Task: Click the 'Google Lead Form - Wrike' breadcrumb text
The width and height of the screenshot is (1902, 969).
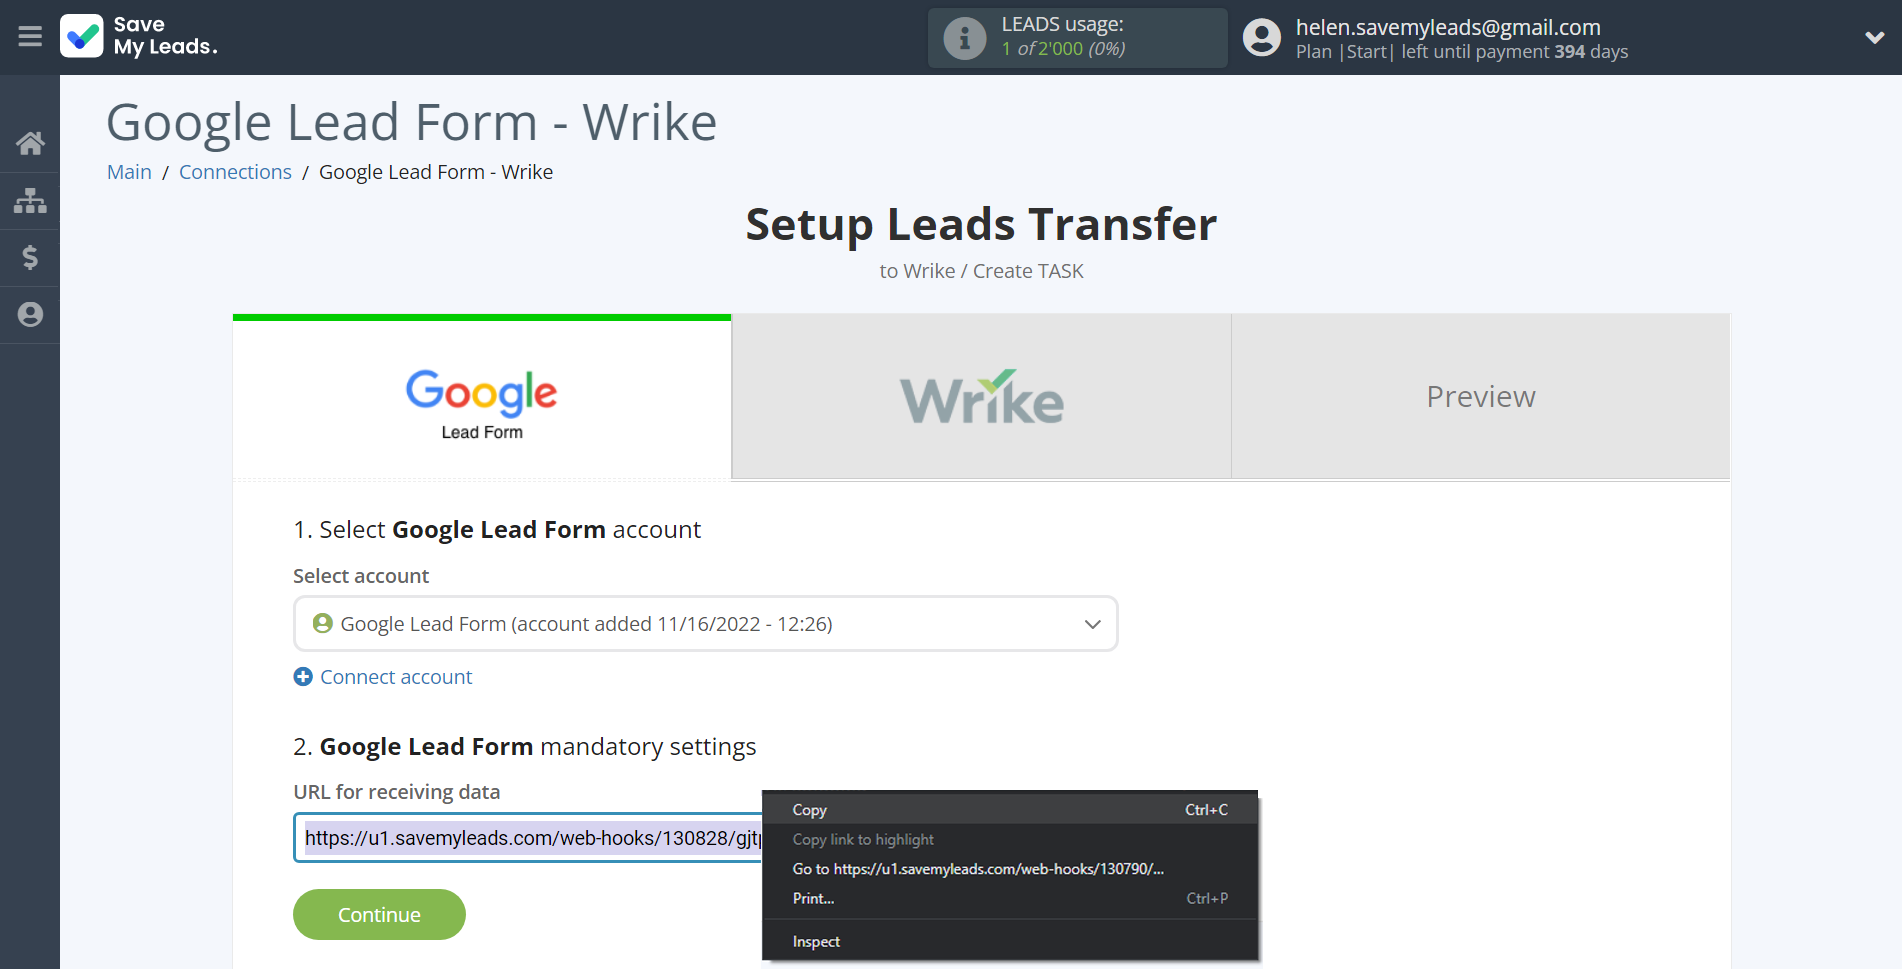Action: (436, 172)
